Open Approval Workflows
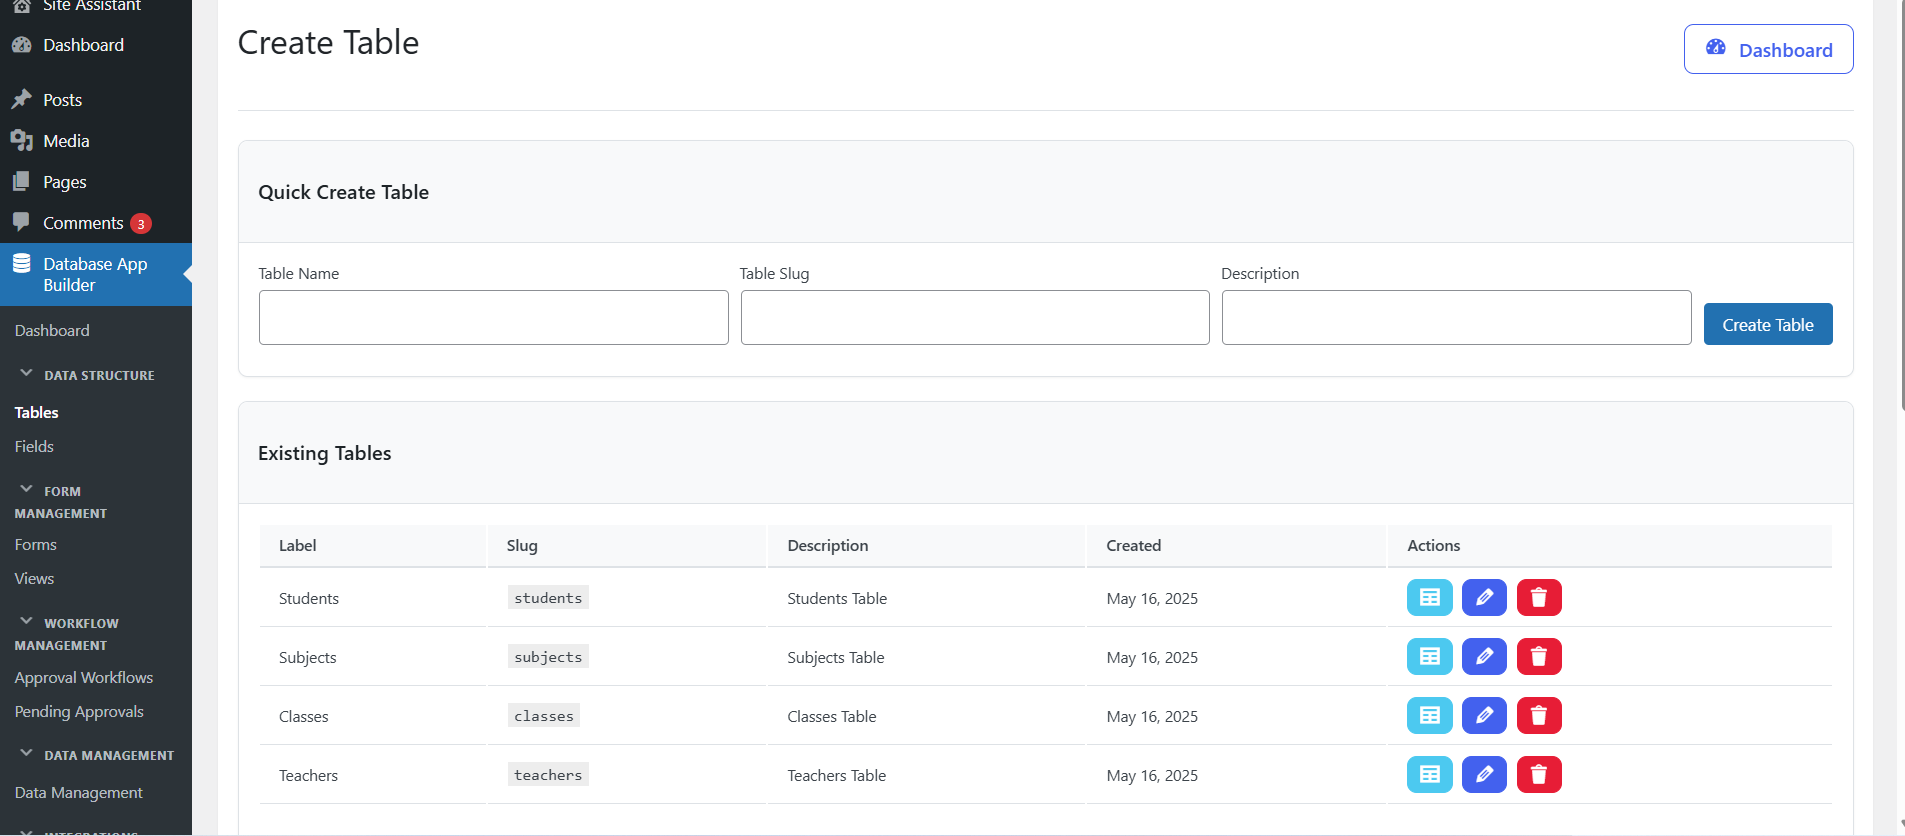 click(x=84, y=677)
